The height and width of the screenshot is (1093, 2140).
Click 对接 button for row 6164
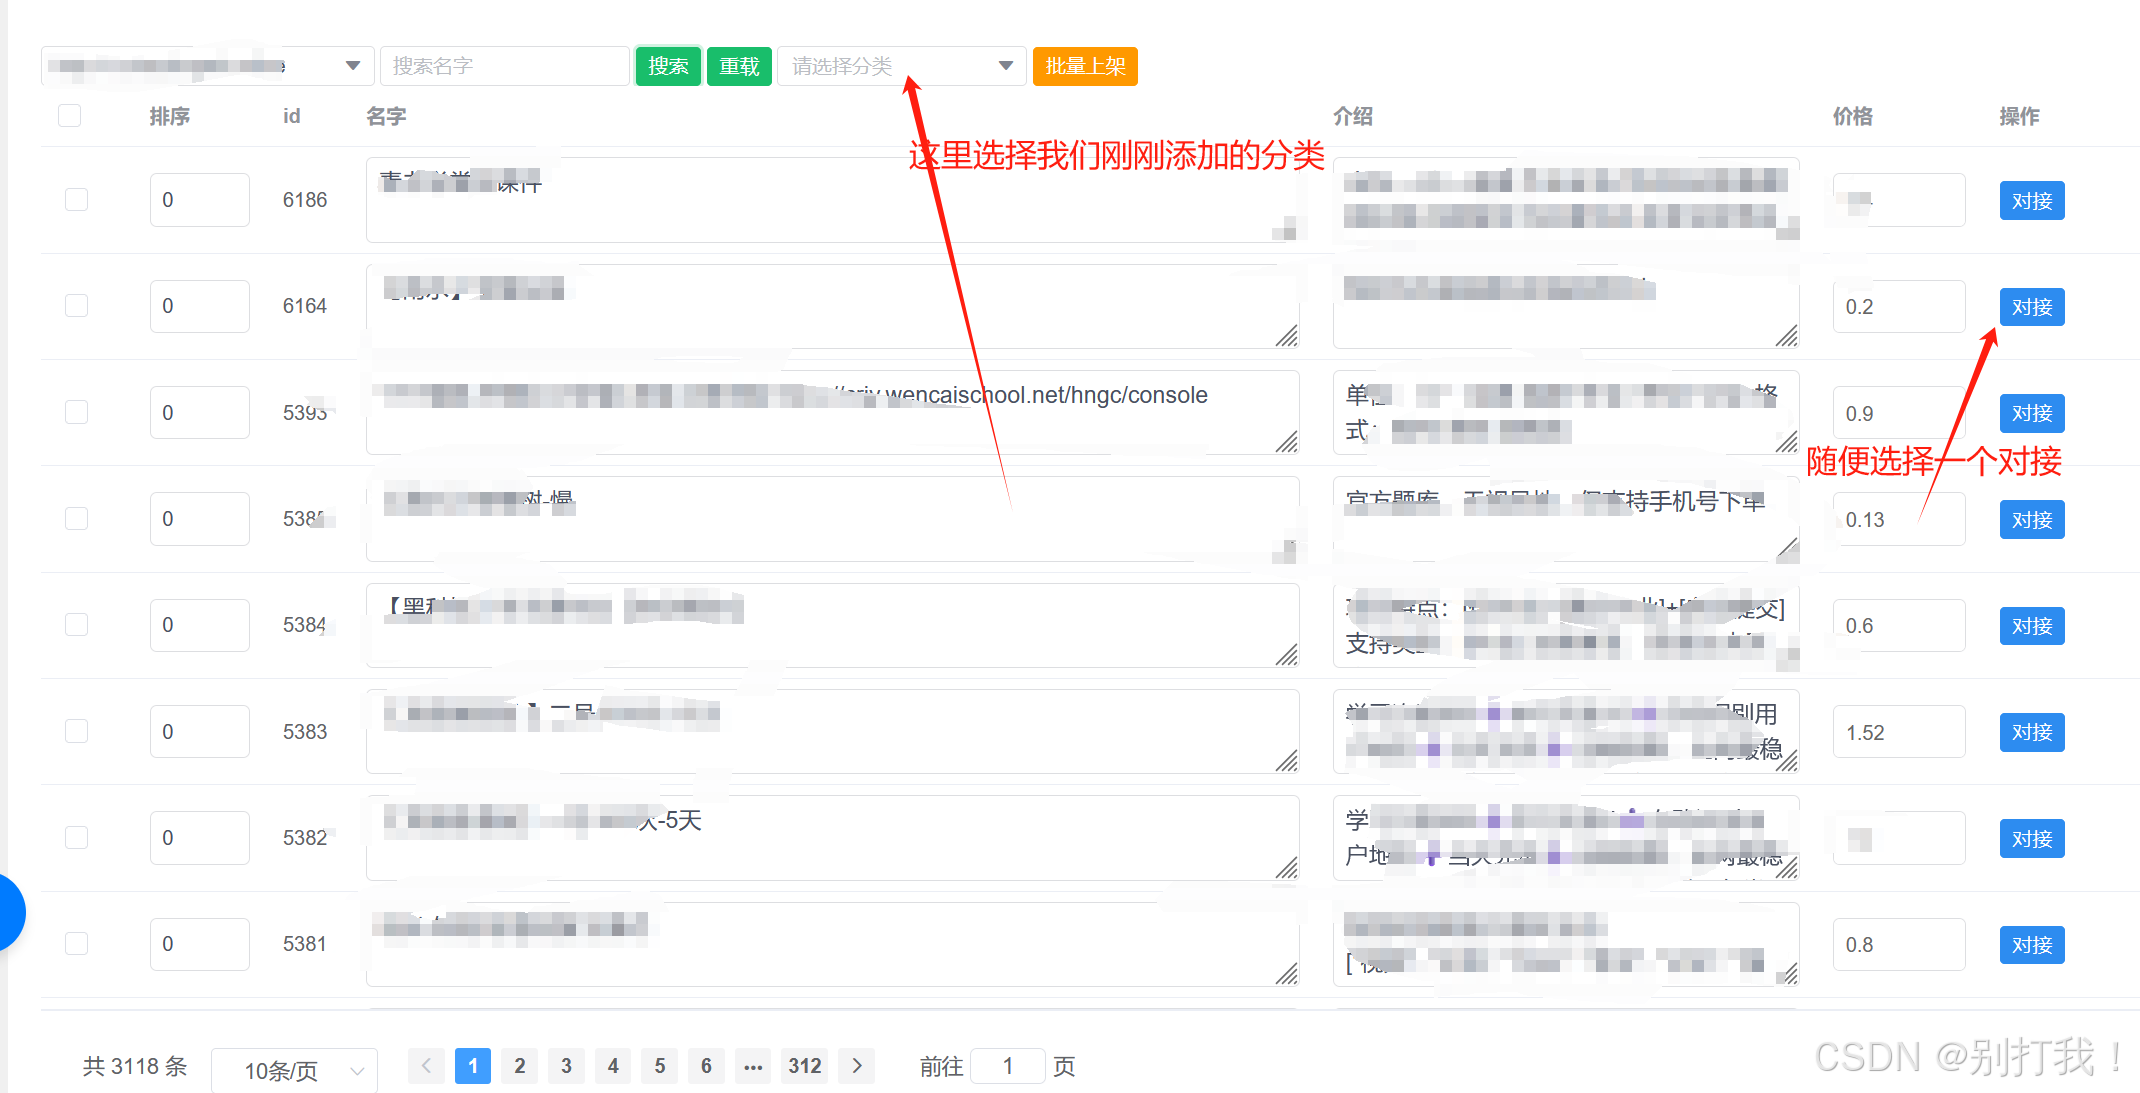point(2031,307)
